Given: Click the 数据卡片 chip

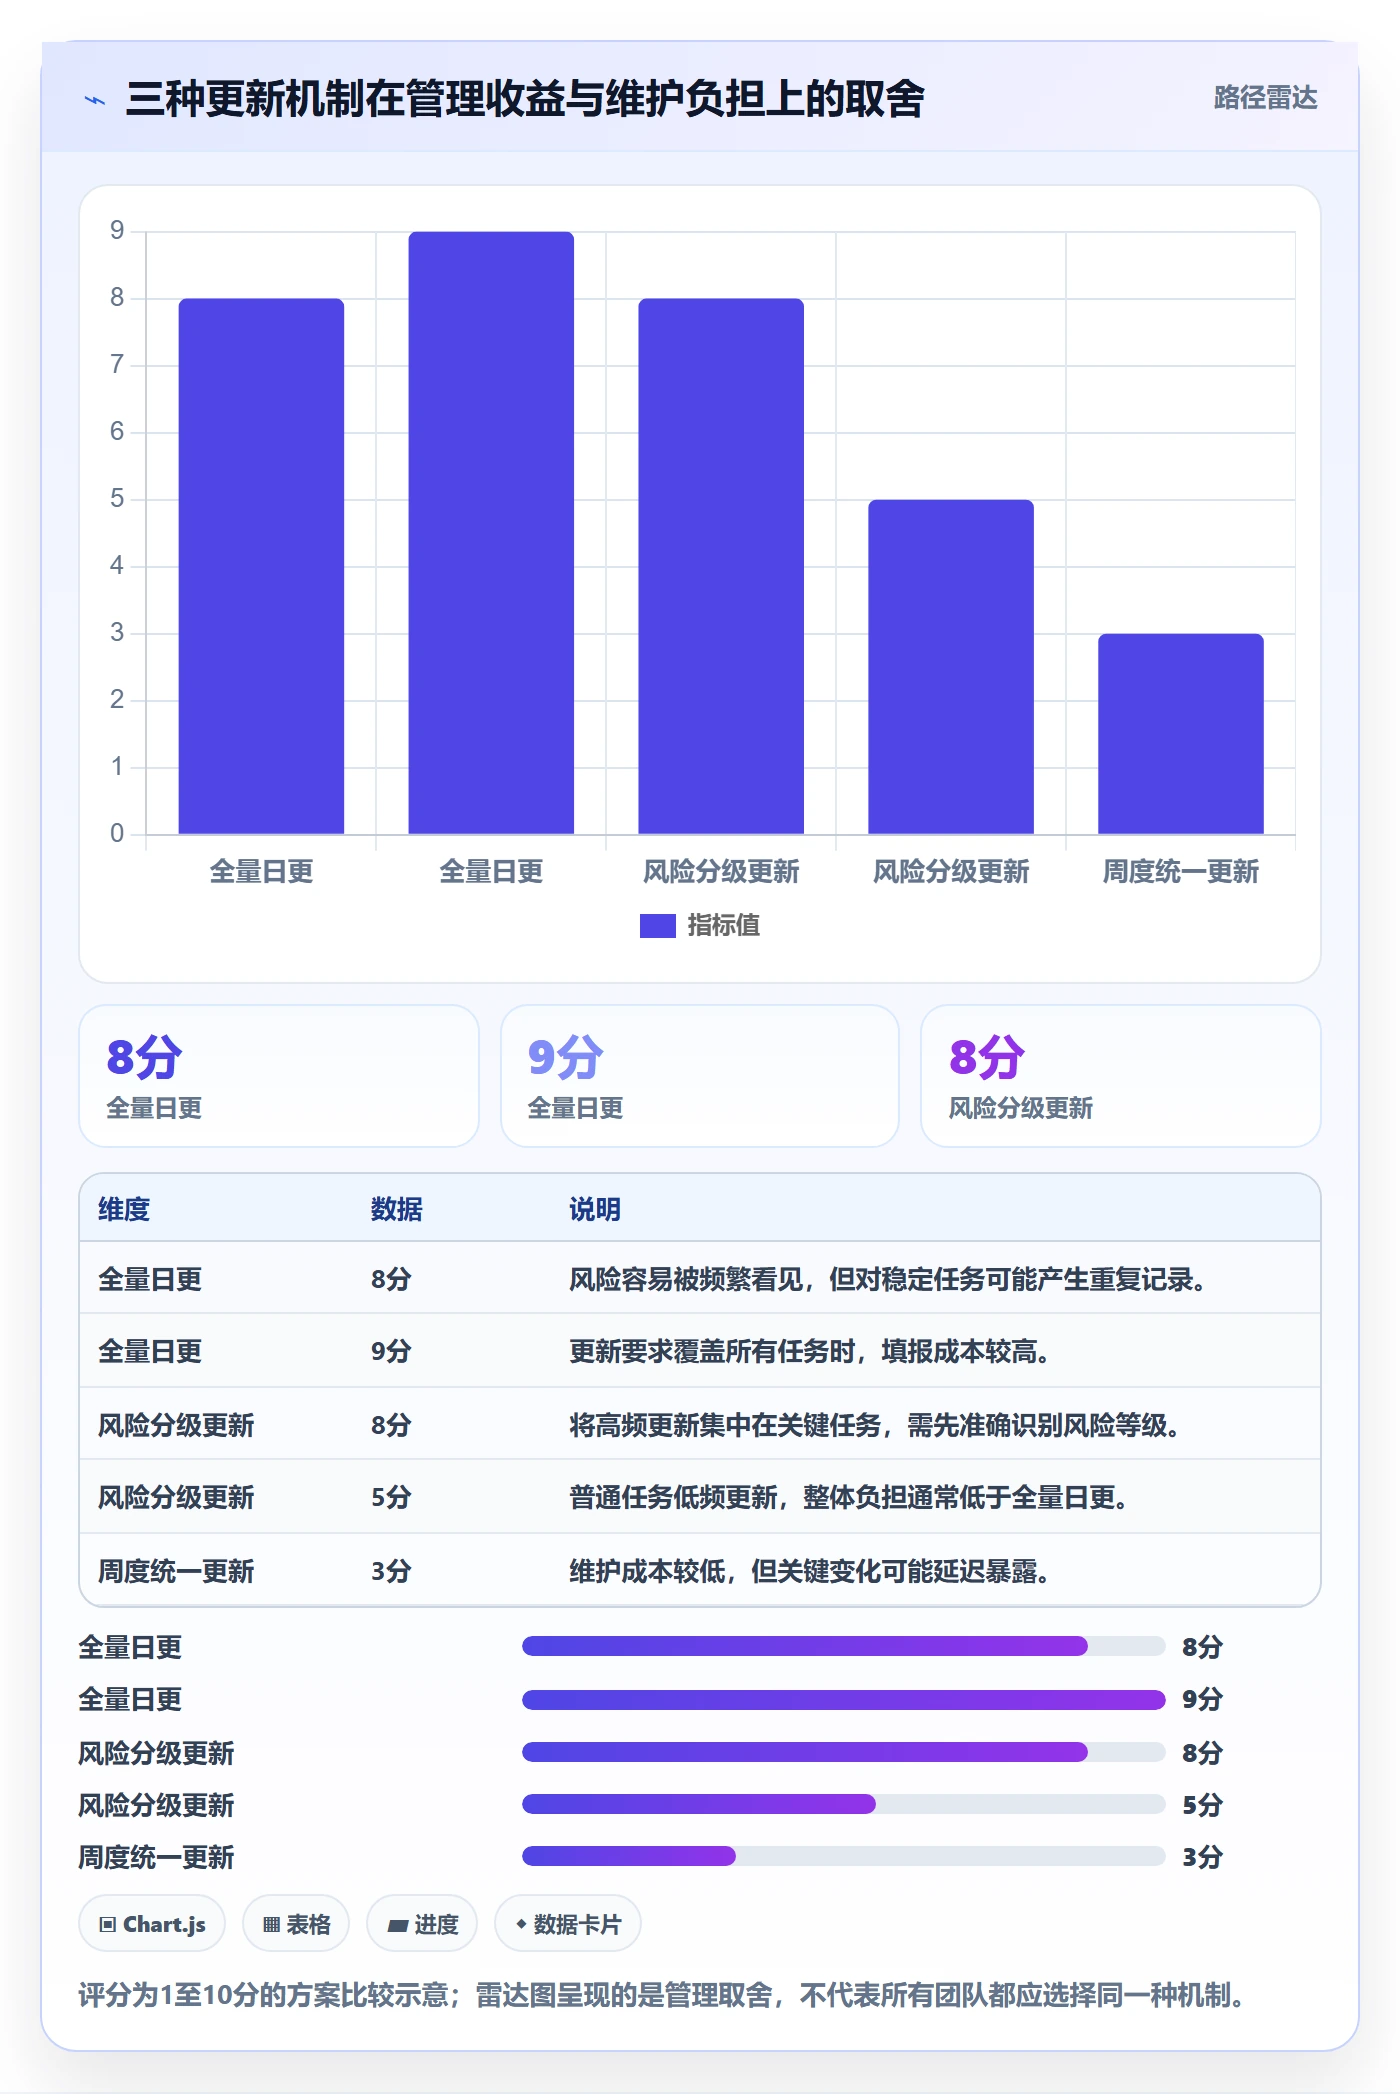Looking at the screenshot, I should pyautogui.click(x=568, y=1924).
